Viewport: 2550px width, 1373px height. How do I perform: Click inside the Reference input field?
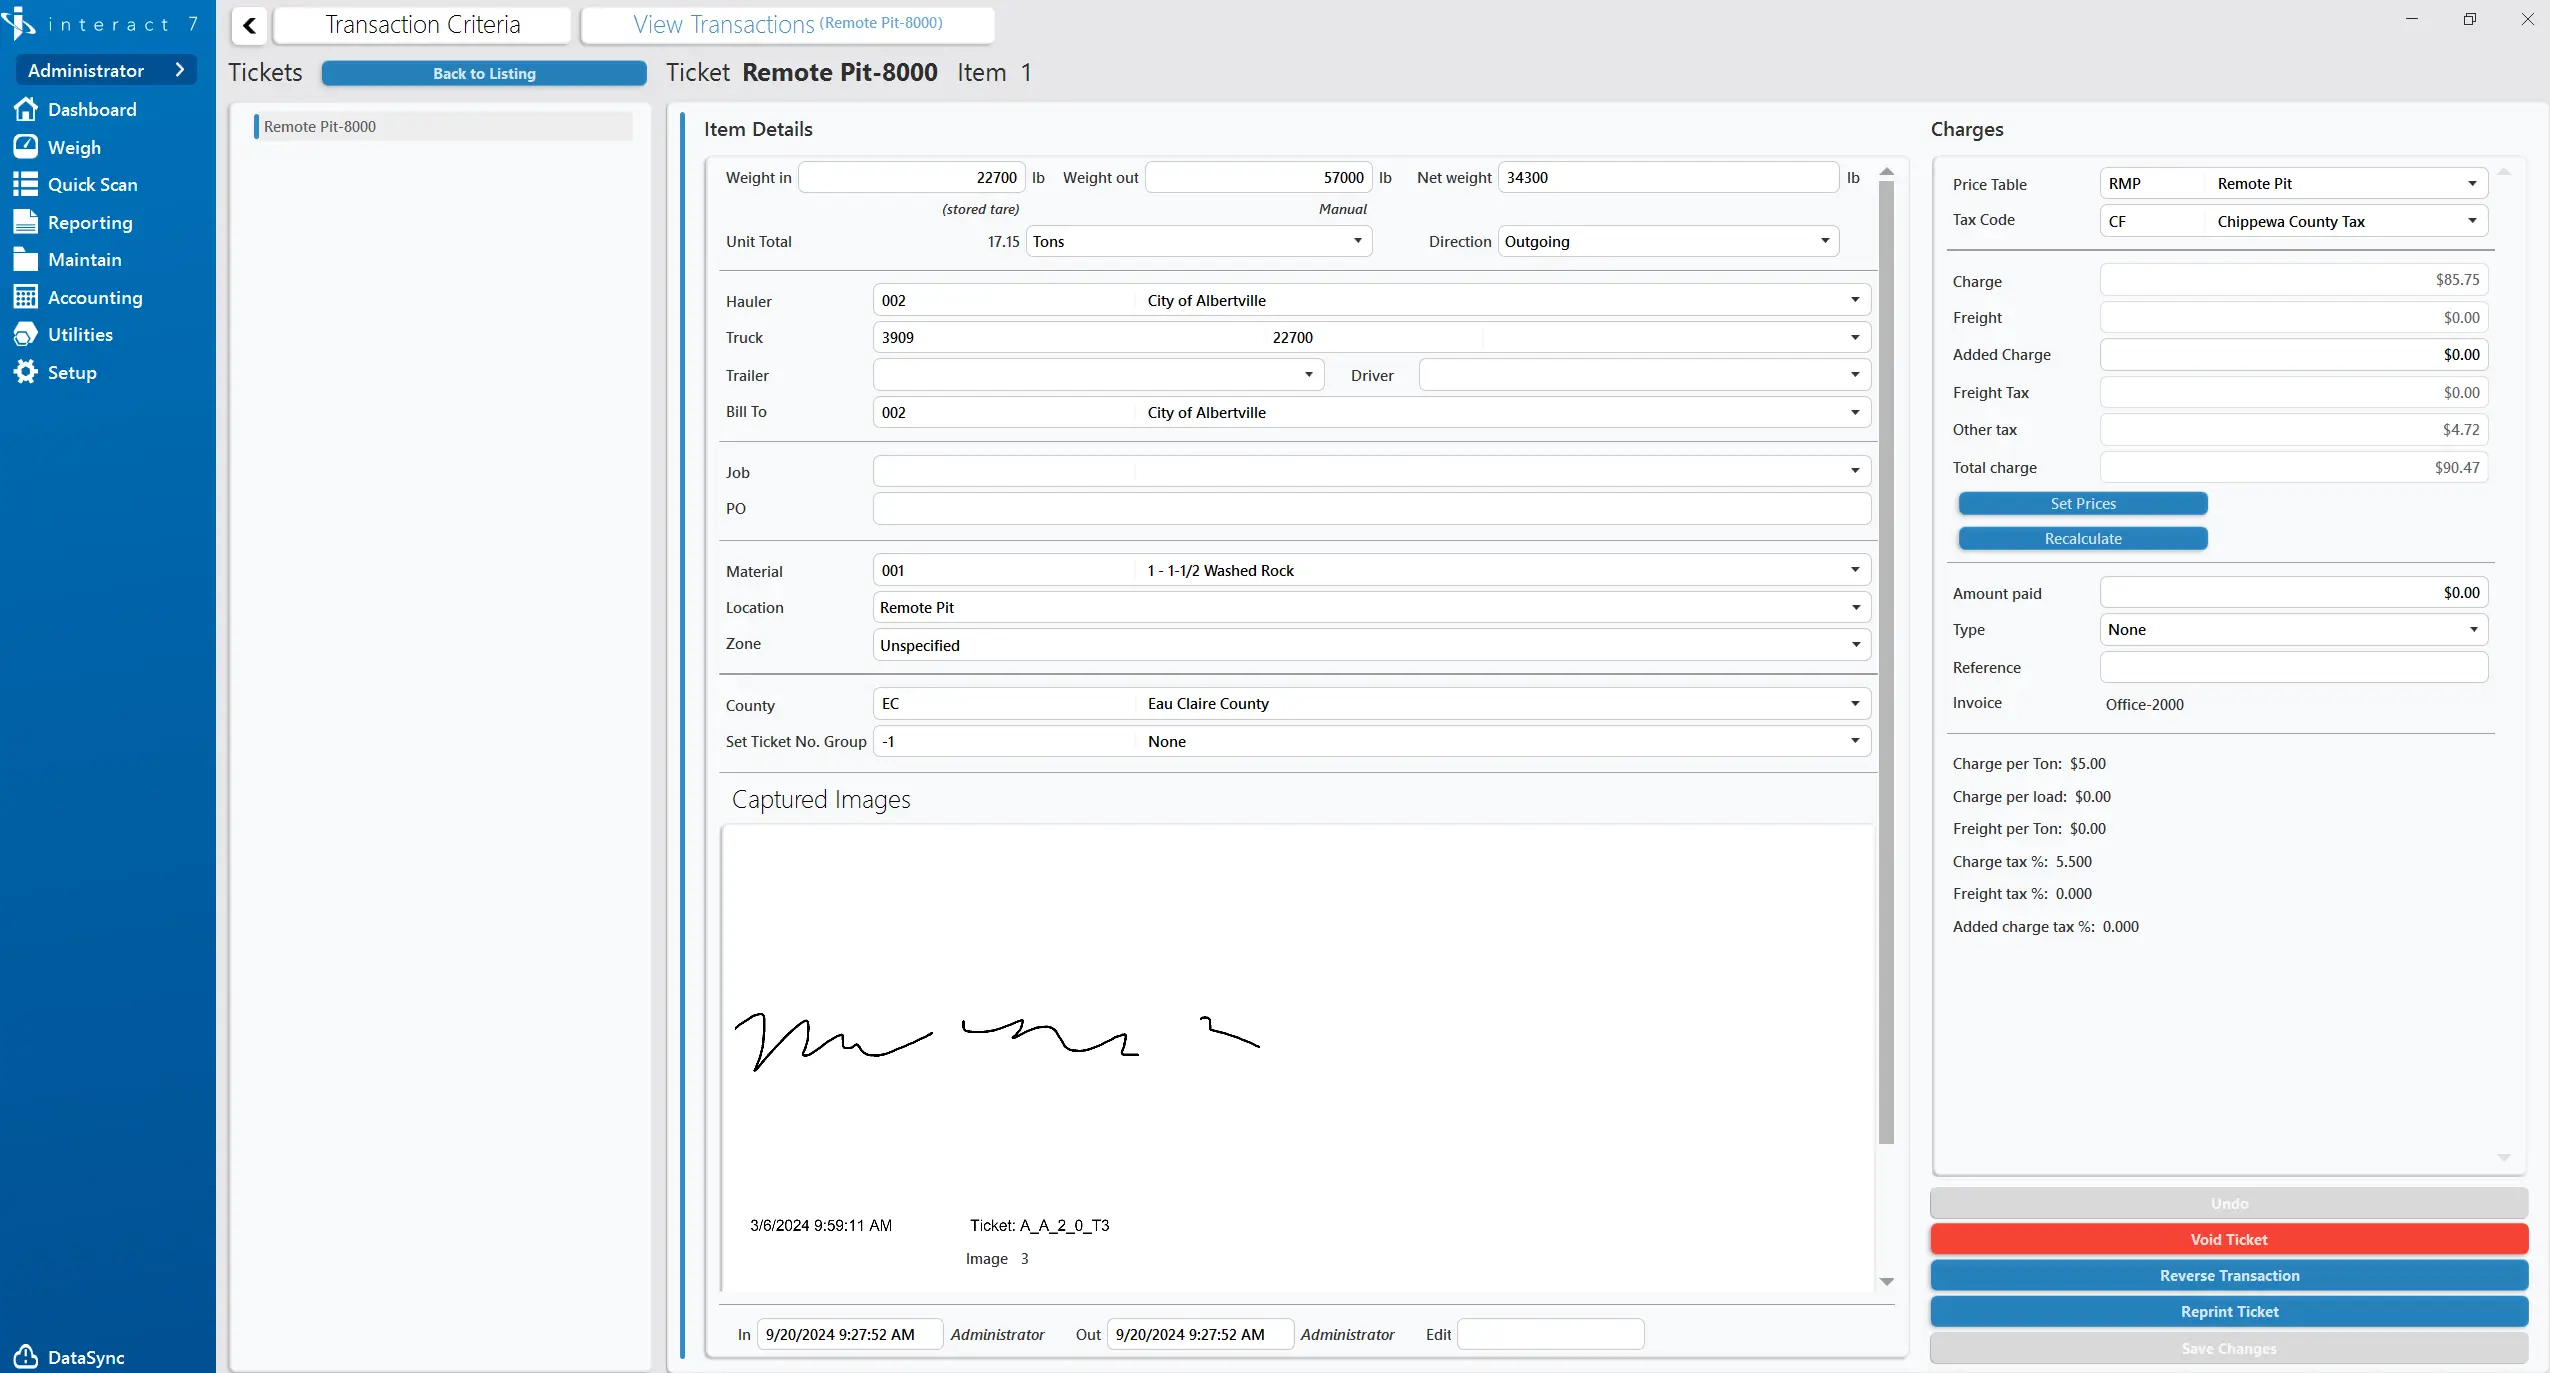[2290, 667]
